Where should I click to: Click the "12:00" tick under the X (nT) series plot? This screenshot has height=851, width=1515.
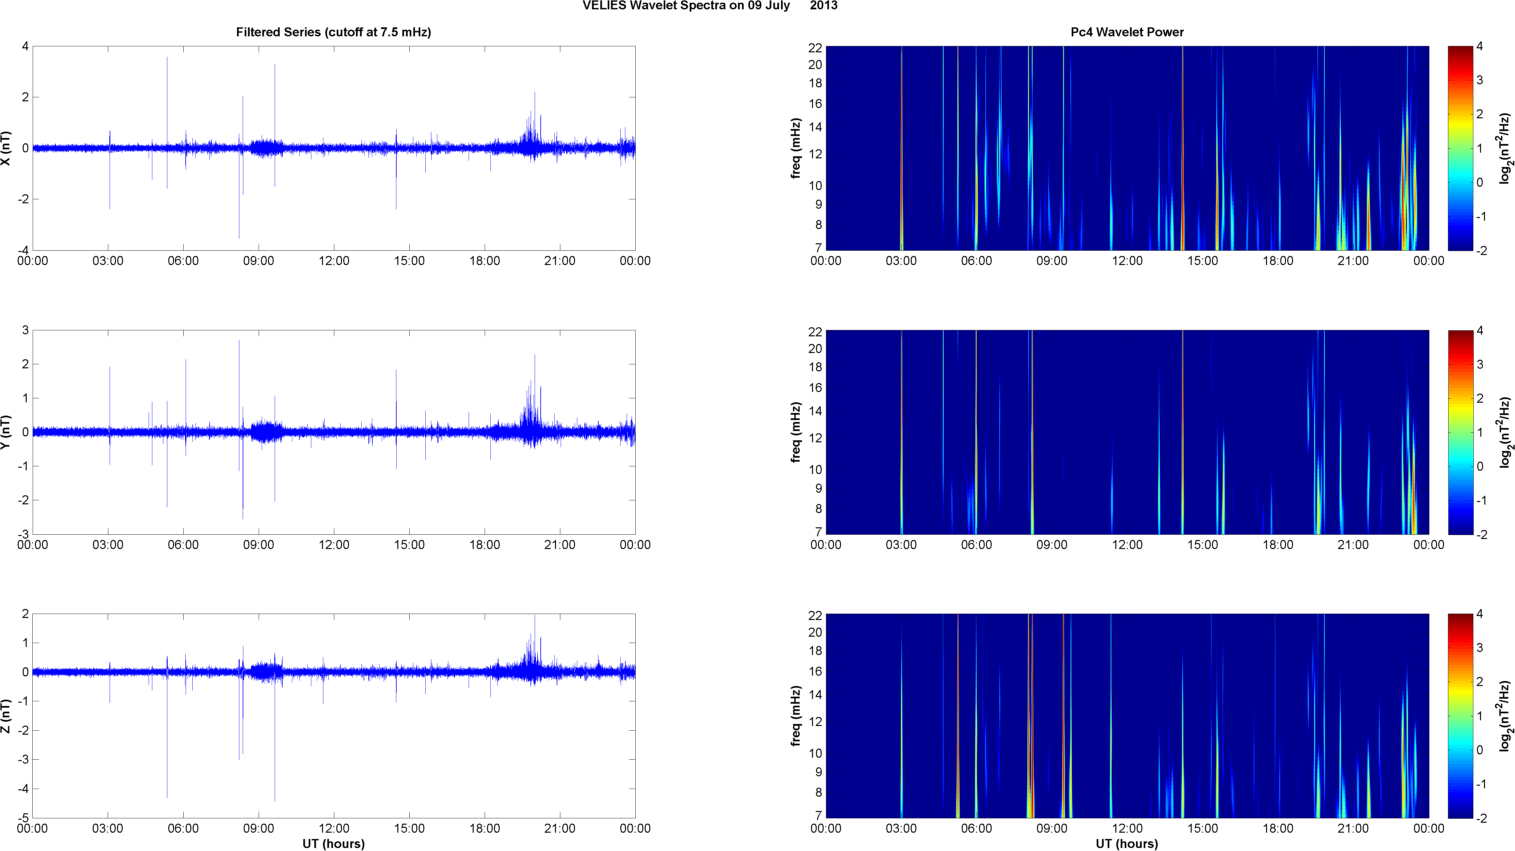pyautogui.click(x=334, y=261)
